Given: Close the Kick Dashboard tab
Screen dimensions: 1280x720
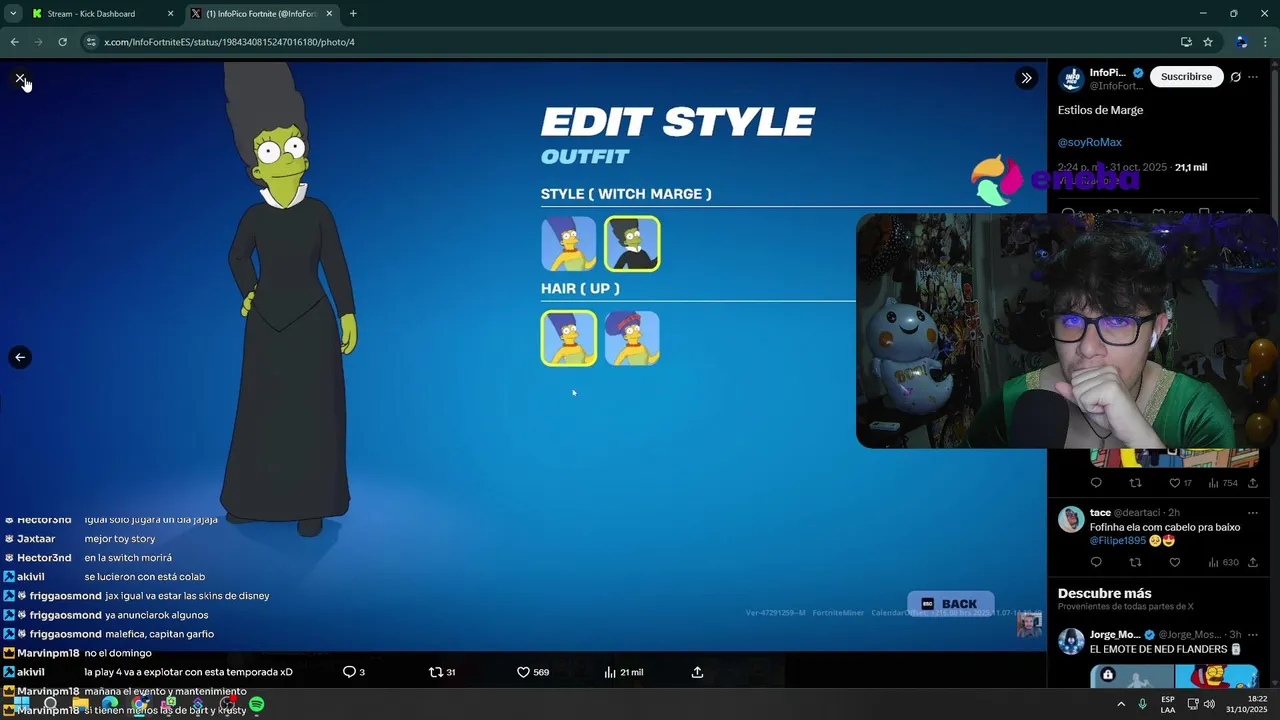Looking at the screenshot, I should point(170,13).
